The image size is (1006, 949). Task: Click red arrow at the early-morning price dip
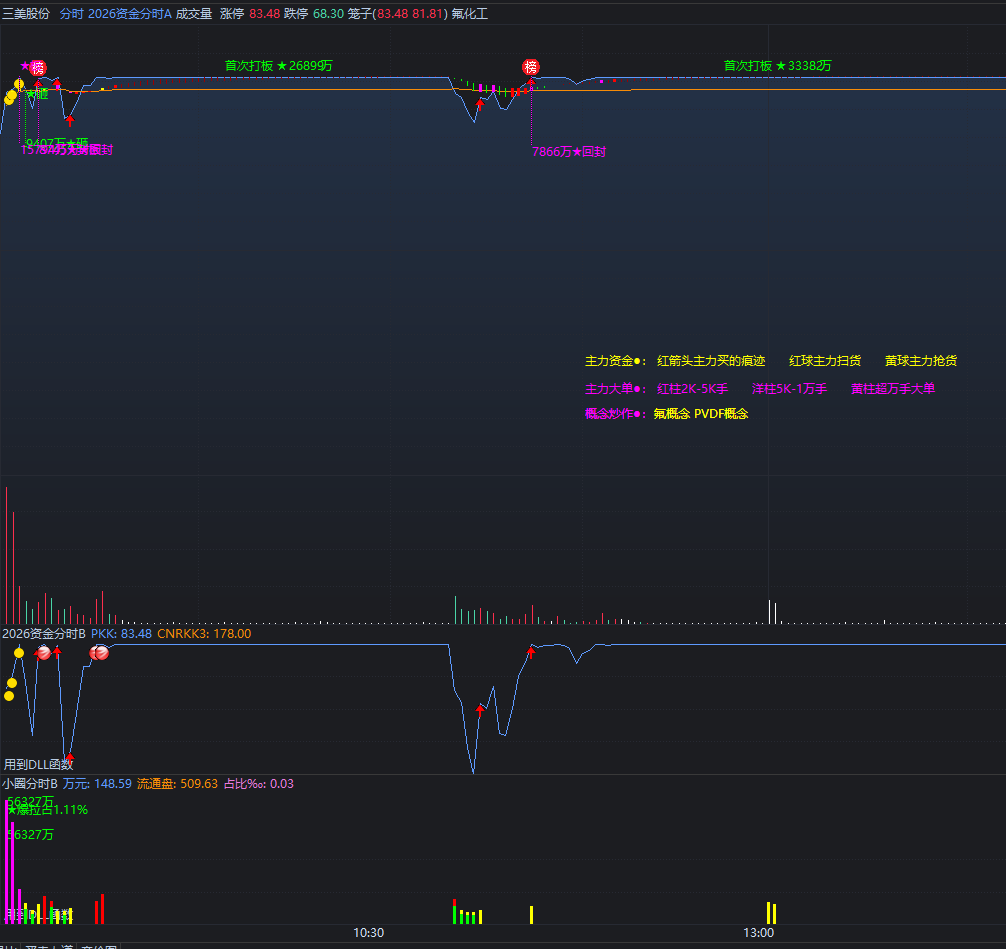tap(70, 121)
